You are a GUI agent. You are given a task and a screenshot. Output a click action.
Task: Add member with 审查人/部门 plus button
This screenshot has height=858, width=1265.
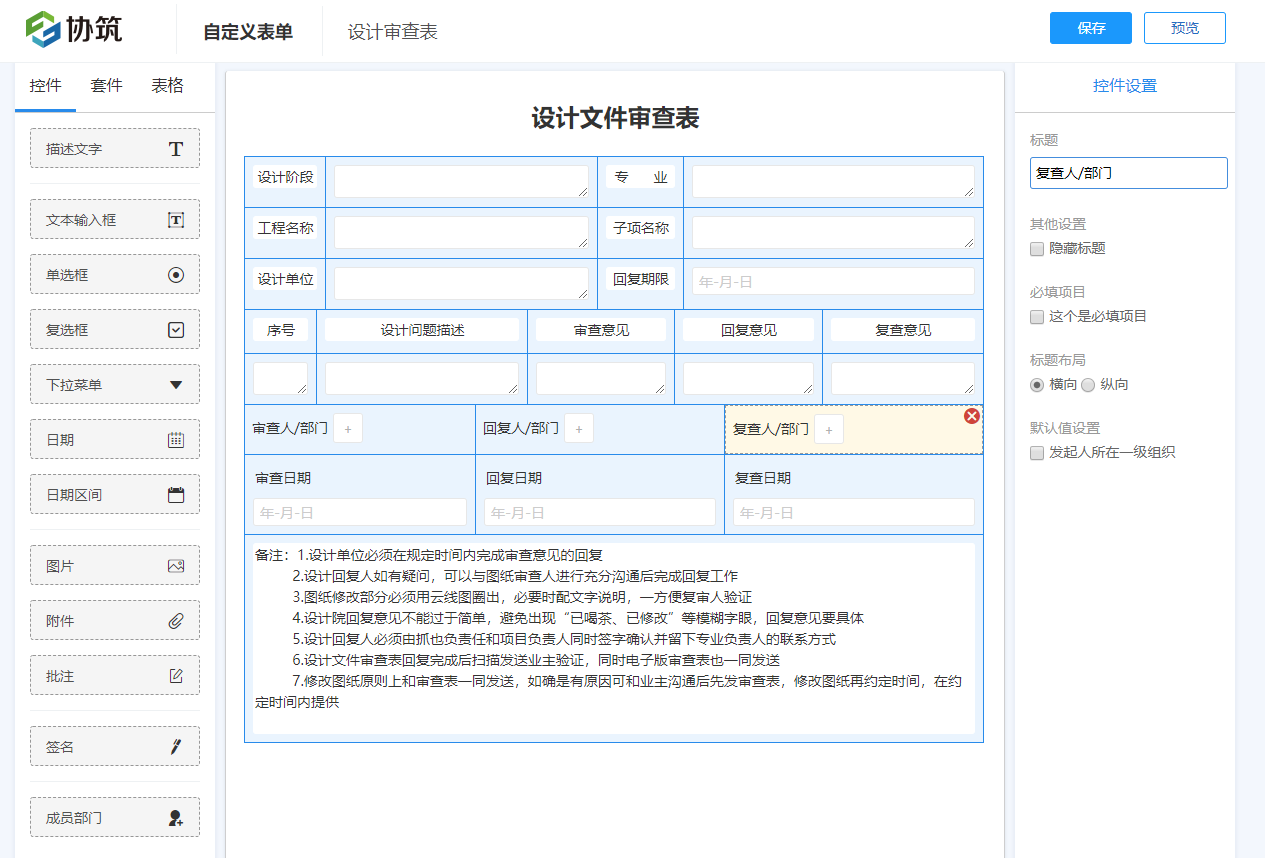(348, 429)
